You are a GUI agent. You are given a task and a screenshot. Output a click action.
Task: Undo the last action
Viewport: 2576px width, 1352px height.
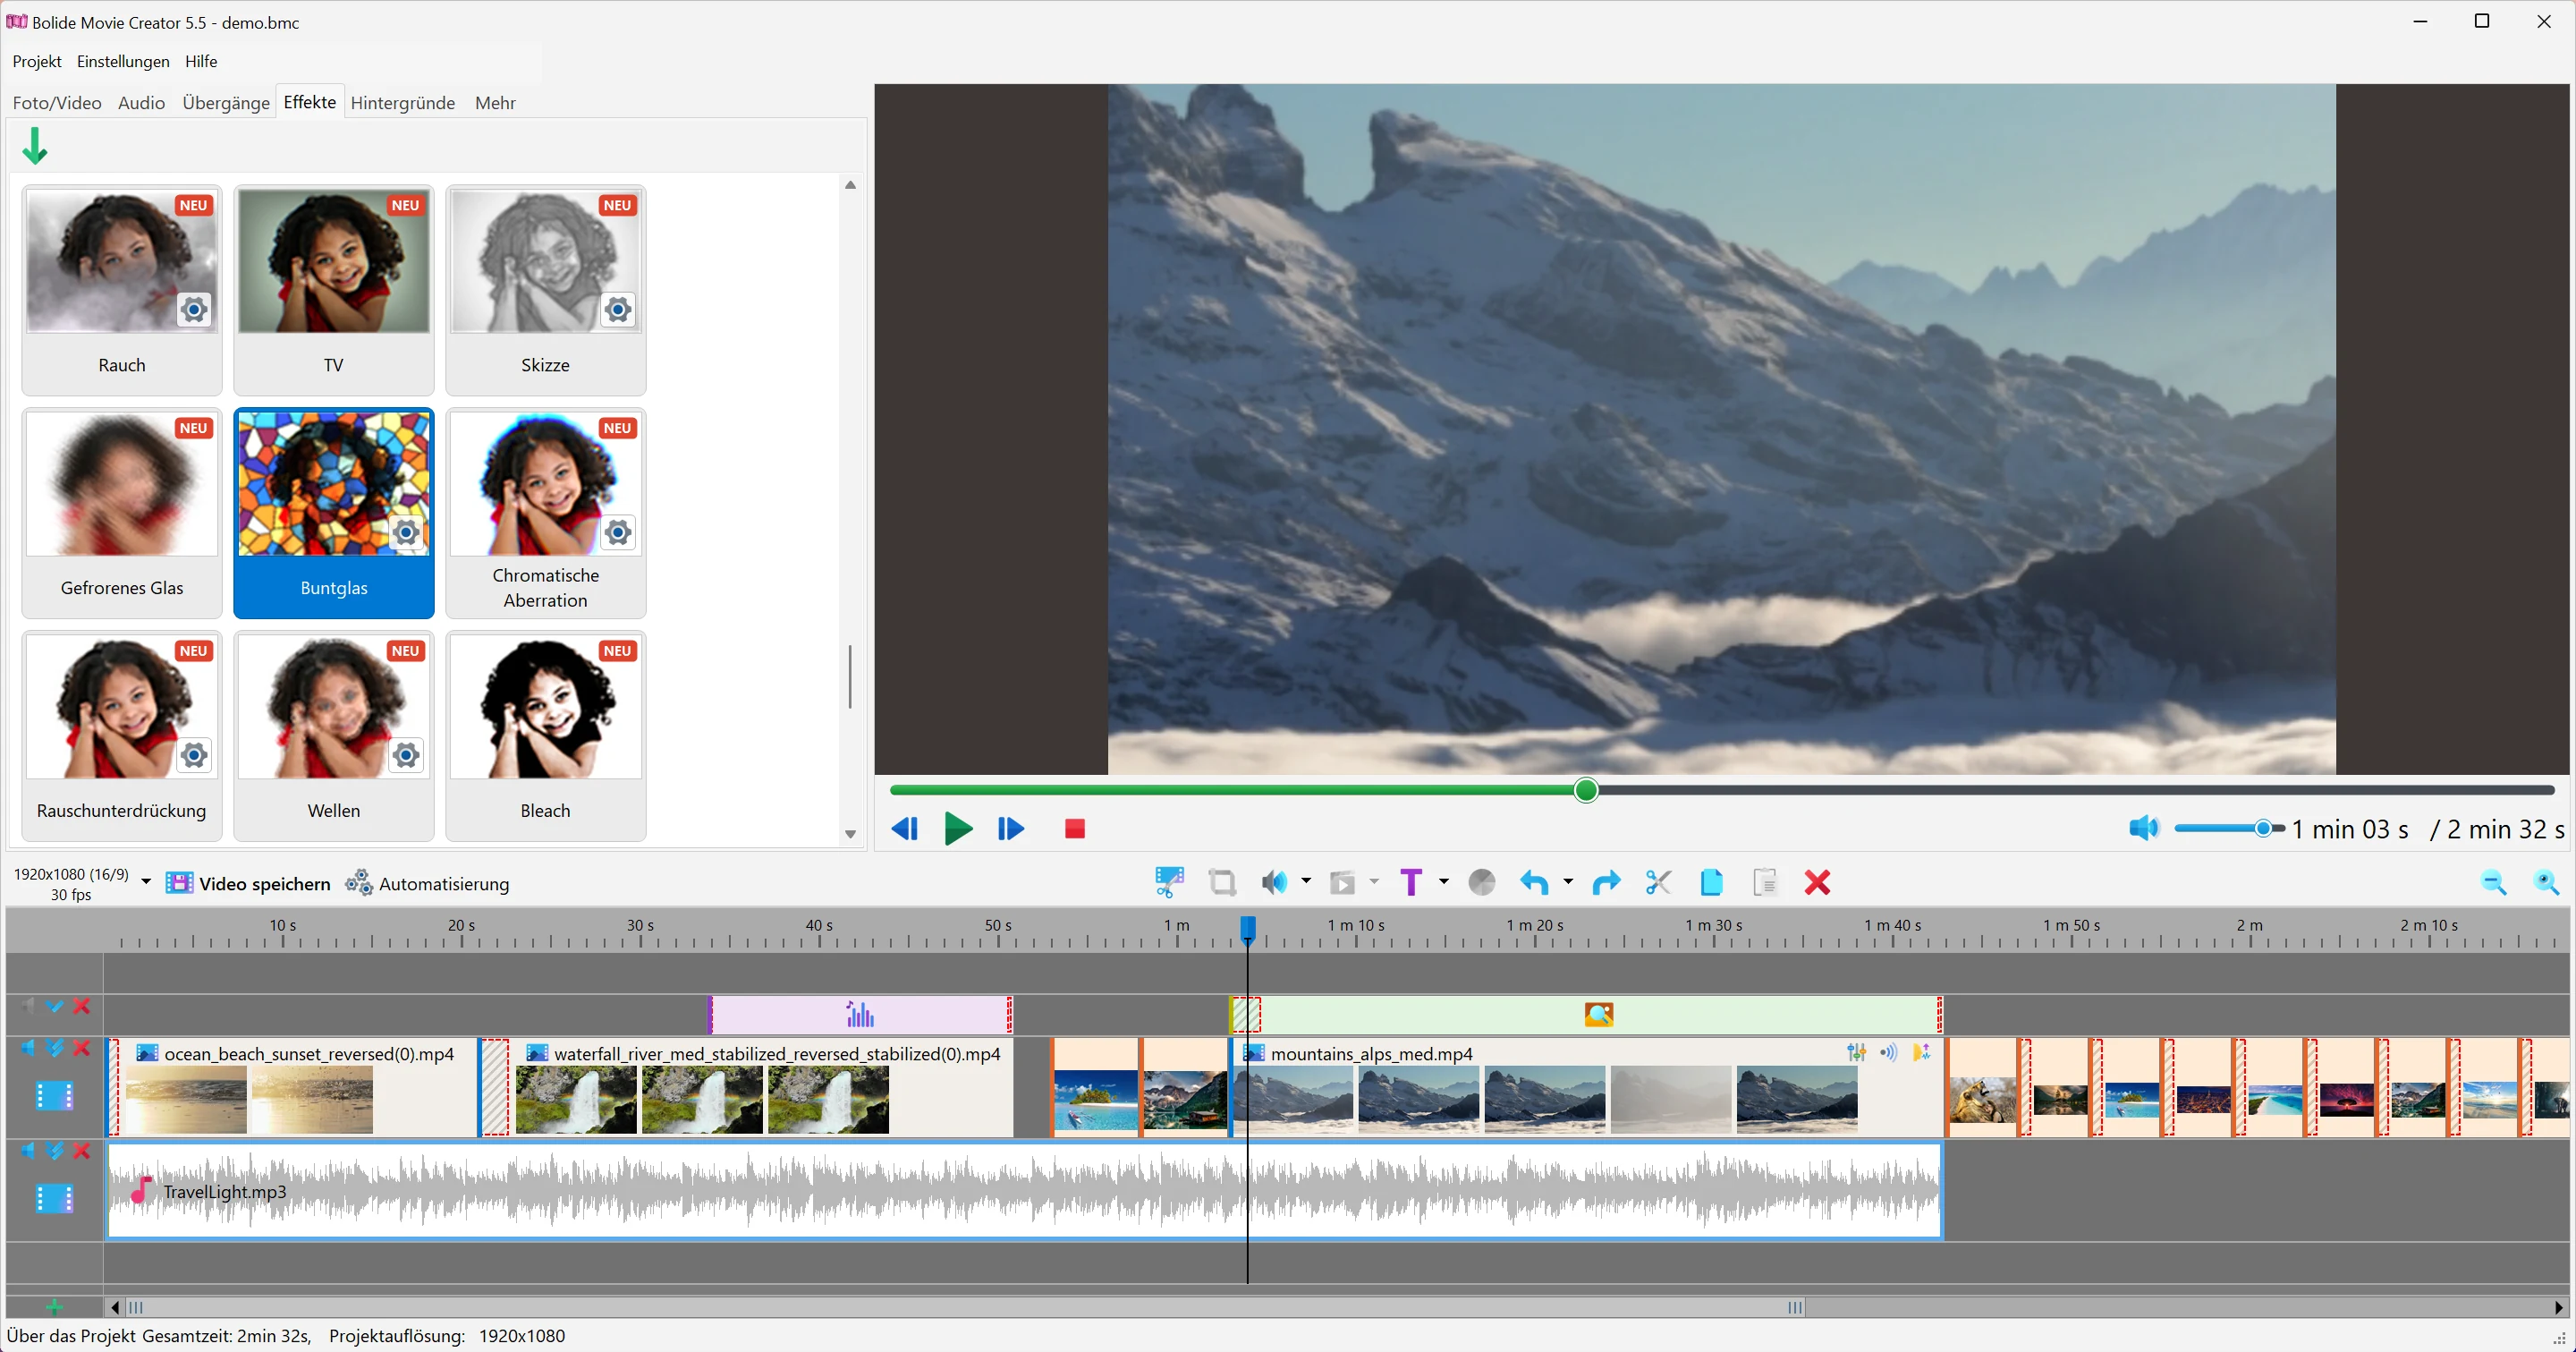point(1534,882)
